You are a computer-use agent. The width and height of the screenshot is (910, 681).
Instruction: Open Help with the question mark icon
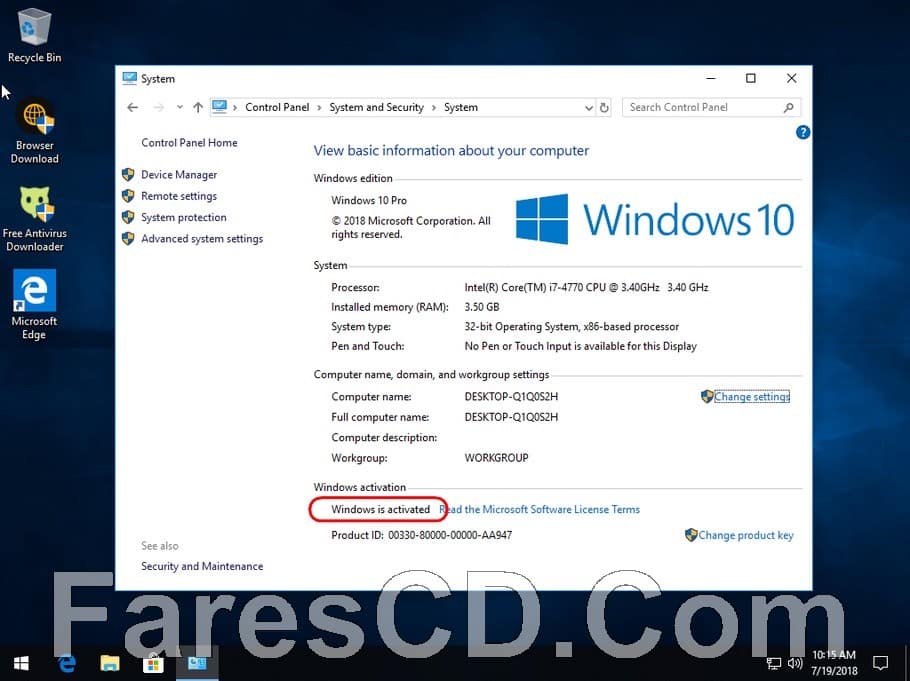pos(803,132)
